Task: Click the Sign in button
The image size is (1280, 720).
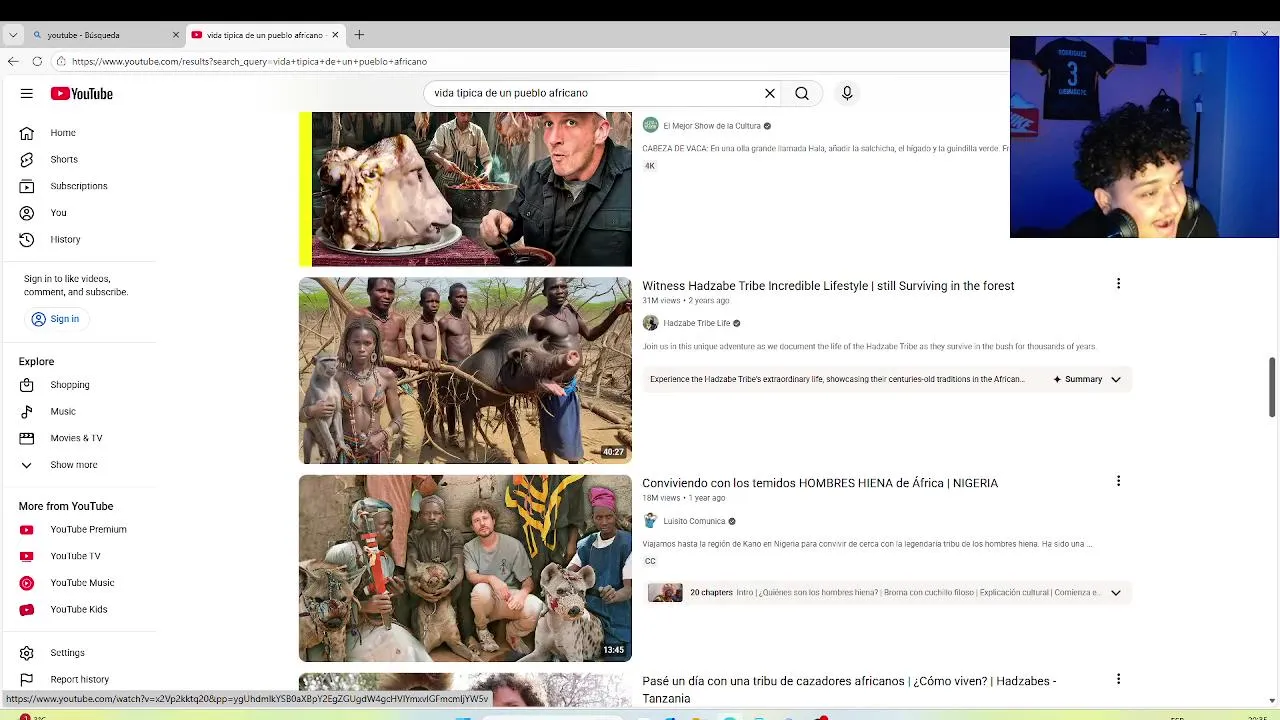Action: (55, 319)
